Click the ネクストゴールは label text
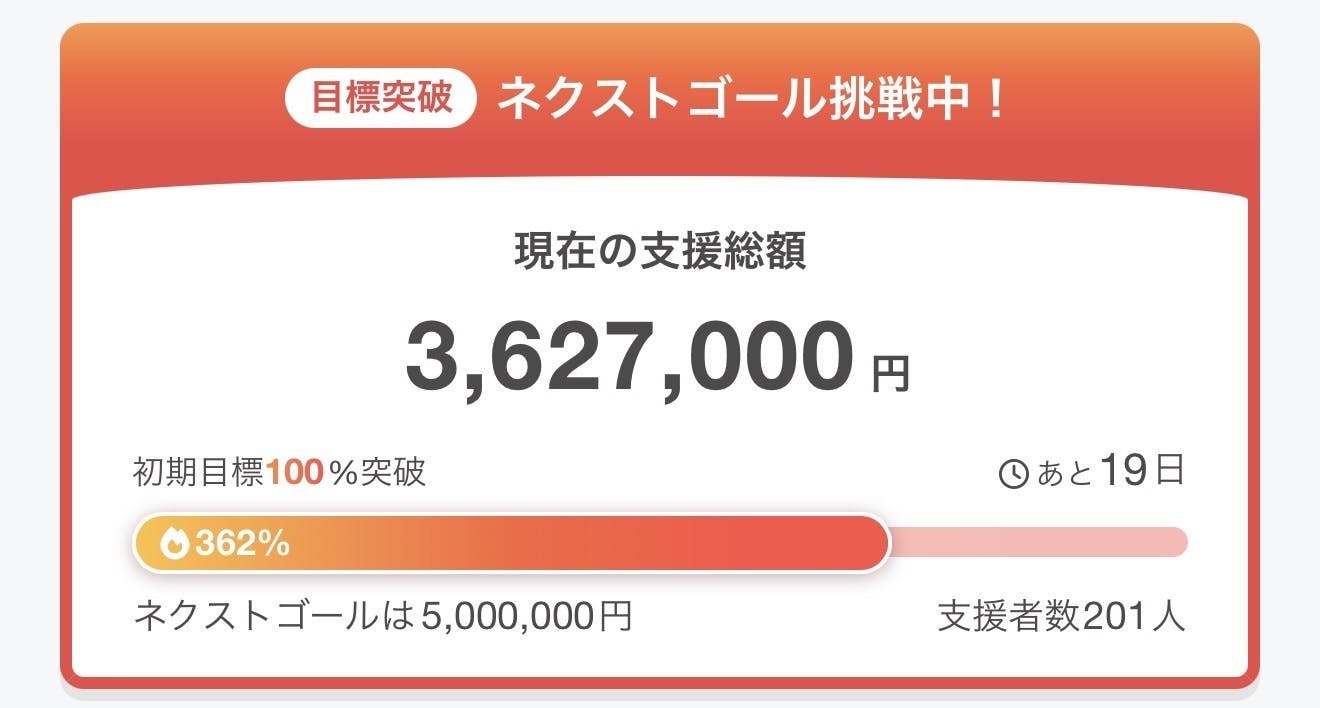Image resolution: width=1320 pixels, height=708 pixels. (272, 616)
